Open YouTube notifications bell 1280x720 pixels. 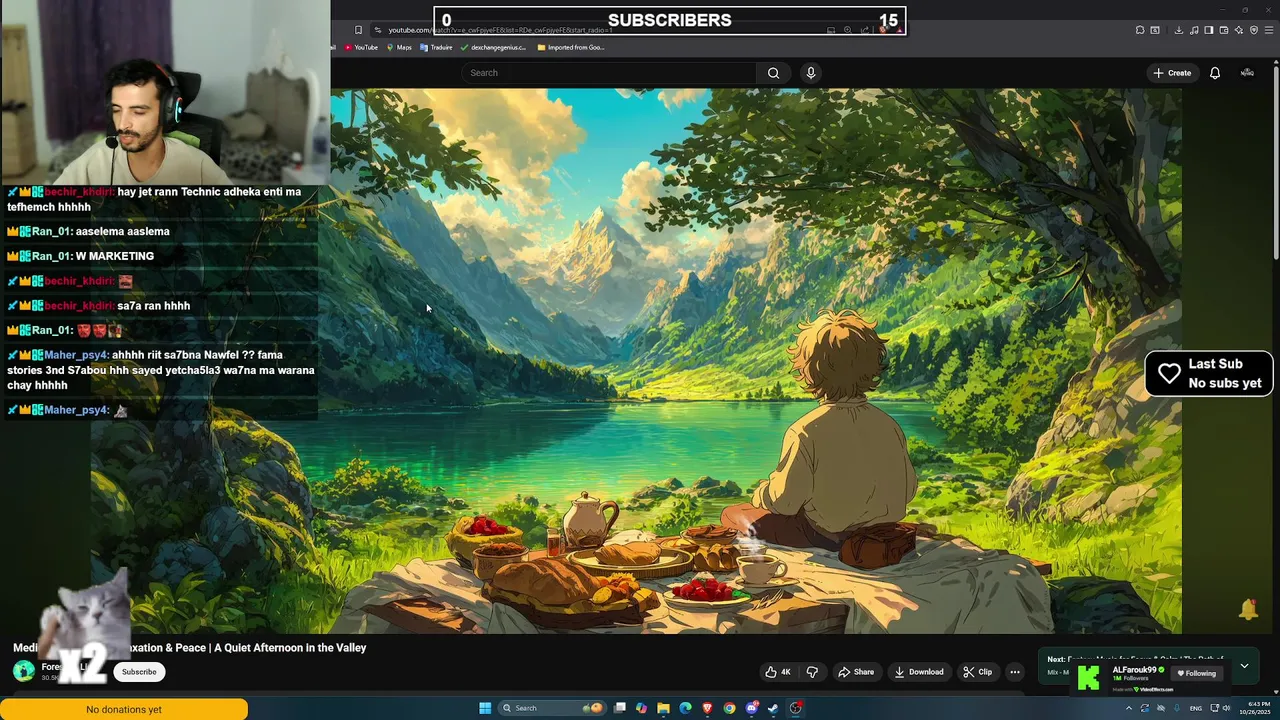1215,73
